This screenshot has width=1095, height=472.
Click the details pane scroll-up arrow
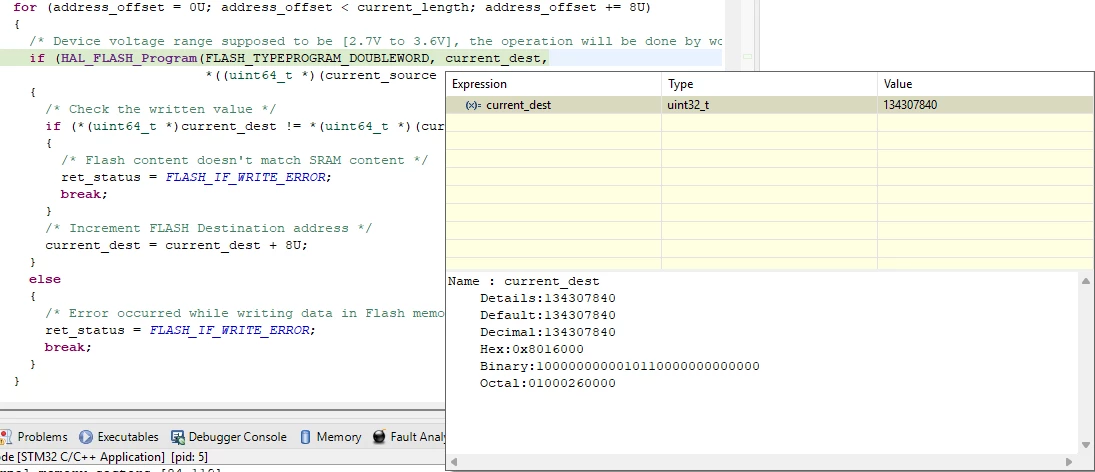click(x=1086, y=281)
